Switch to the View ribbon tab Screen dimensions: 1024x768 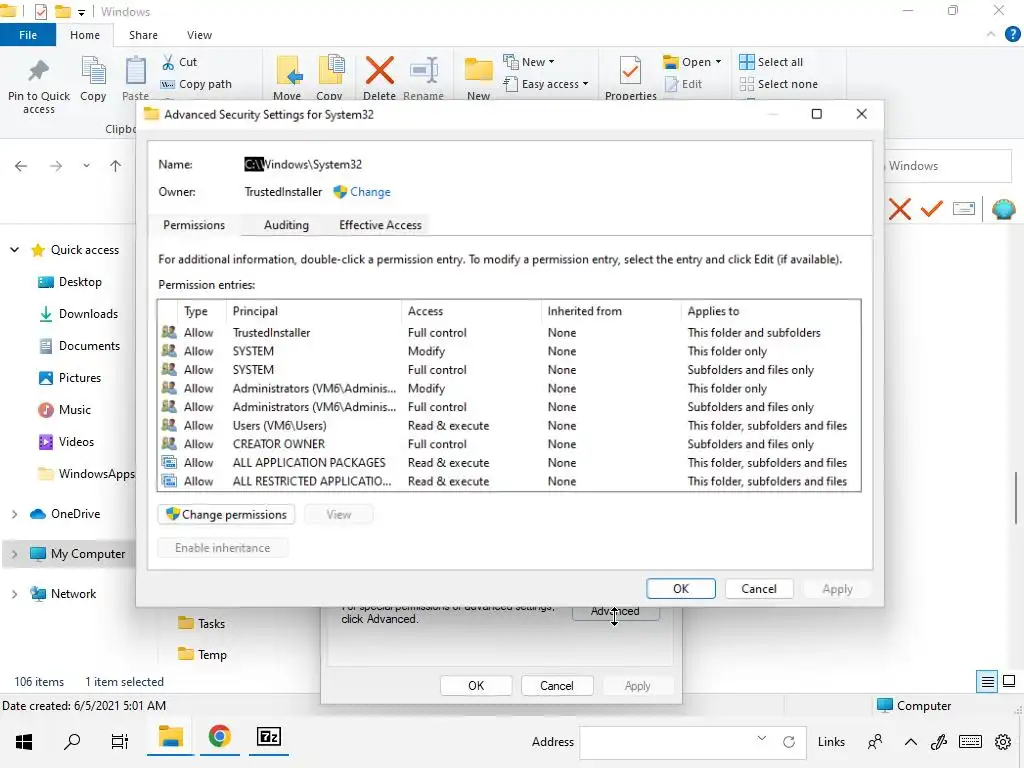pyautogui.click(x=199, y=35)
